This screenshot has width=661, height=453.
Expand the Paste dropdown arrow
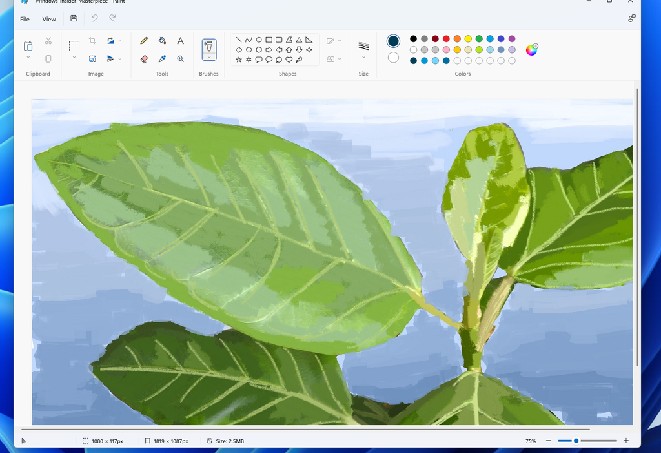coord(28,58)
